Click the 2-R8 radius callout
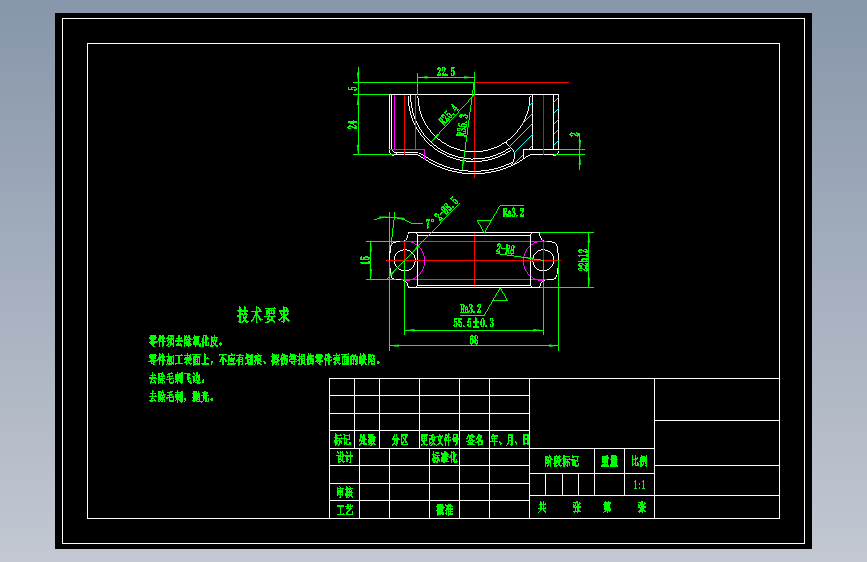The width and height of the screenshot is (867, 562). point(505,249)
